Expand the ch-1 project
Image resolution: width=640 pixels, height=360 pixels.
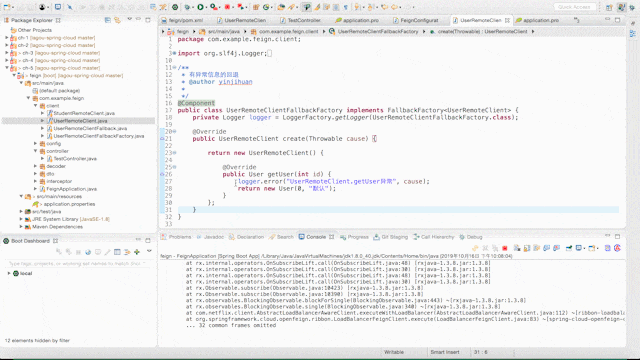pyautogui.click(x=7, y=38)
